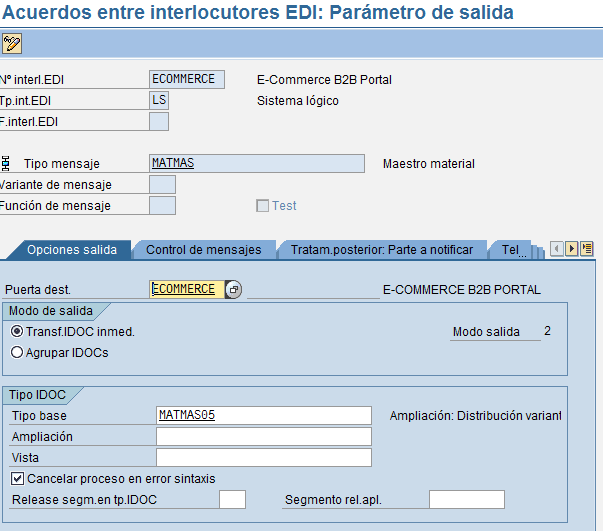Screen dimensions: 603x531
Task: Select Transf.IDOC inmed. radio button
Action: [17, 332]
